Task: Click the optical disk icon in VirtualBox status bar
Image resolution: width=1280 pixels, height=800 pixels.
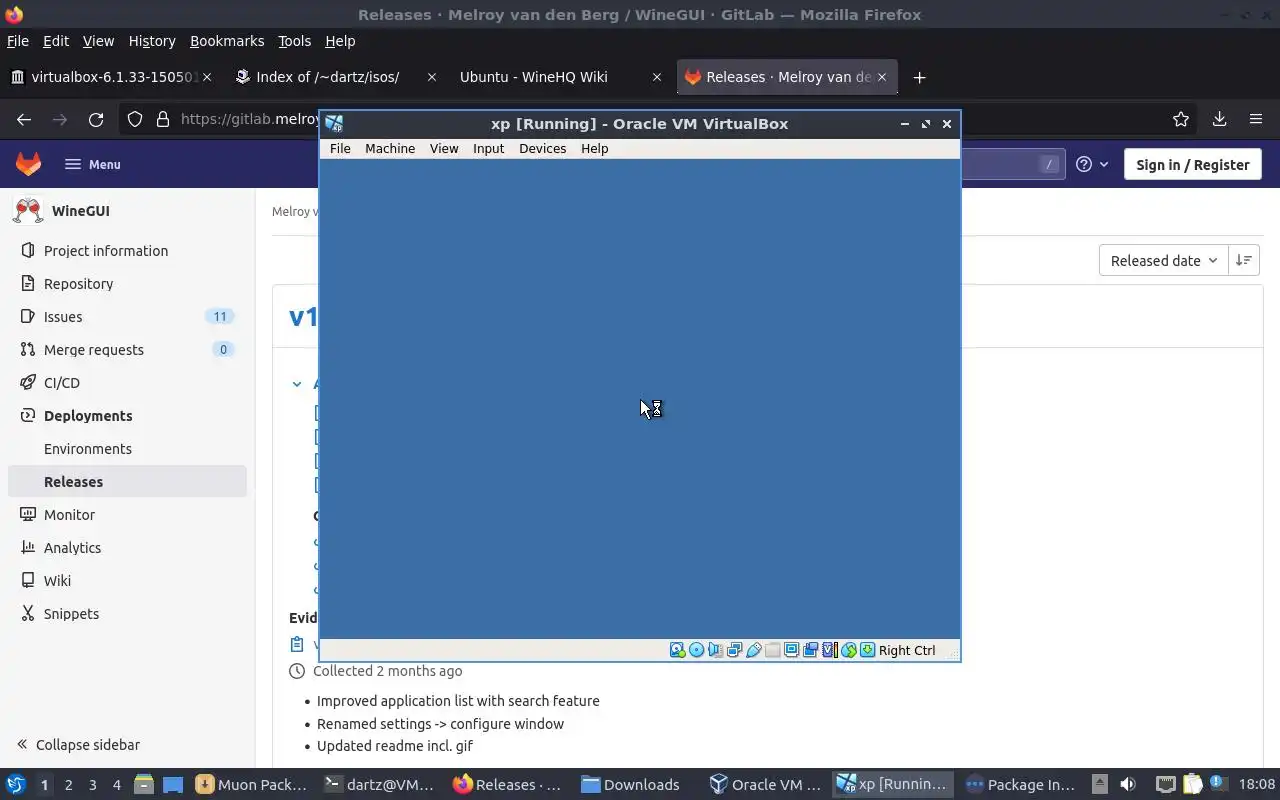Action: coord(697,650)
